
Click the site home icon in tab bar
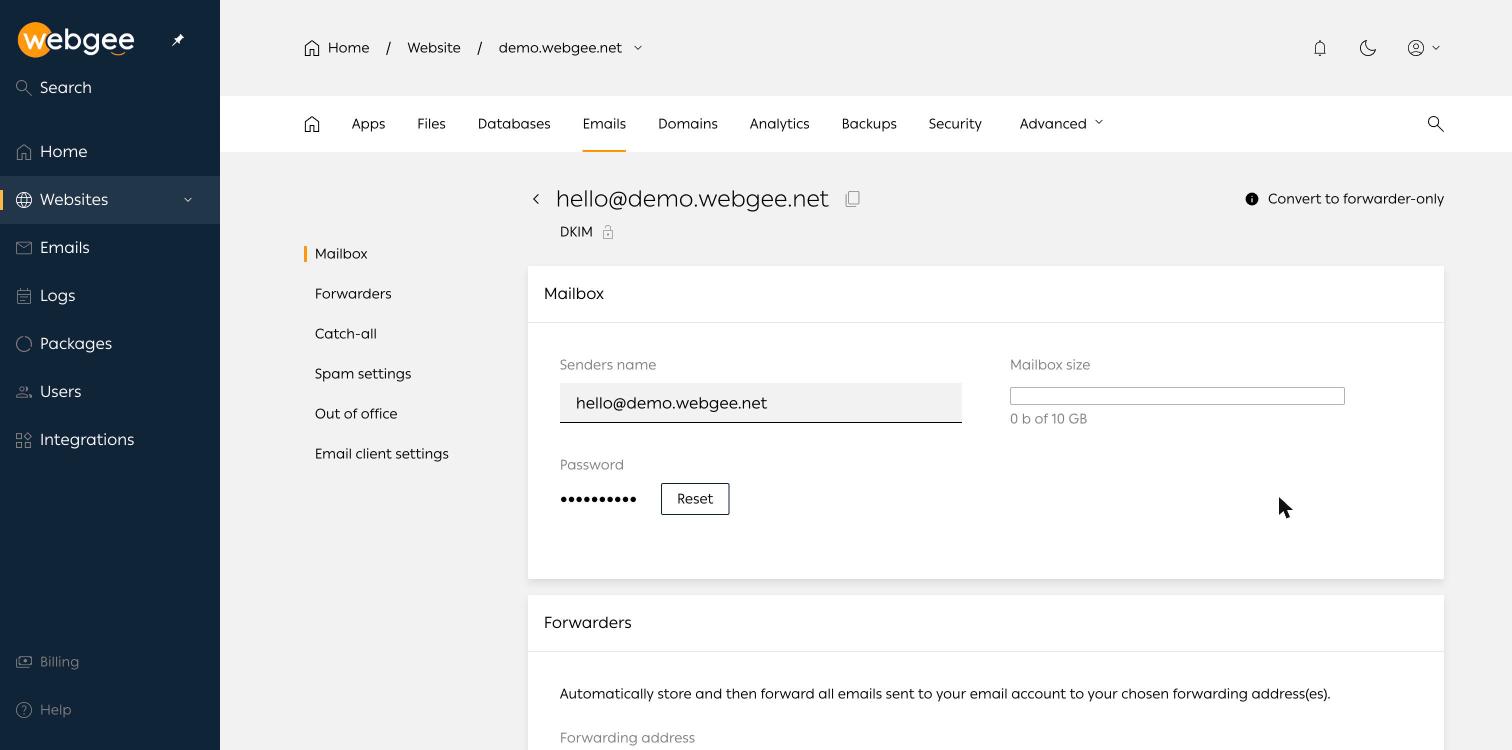(312, 124)
